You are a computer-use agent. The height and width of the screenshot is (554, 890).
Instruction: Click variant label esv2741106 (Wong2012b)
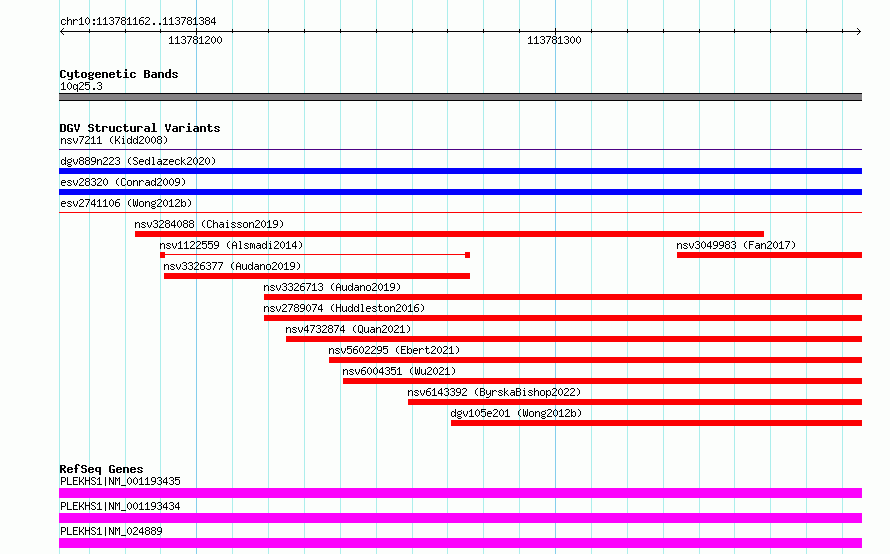126,203
